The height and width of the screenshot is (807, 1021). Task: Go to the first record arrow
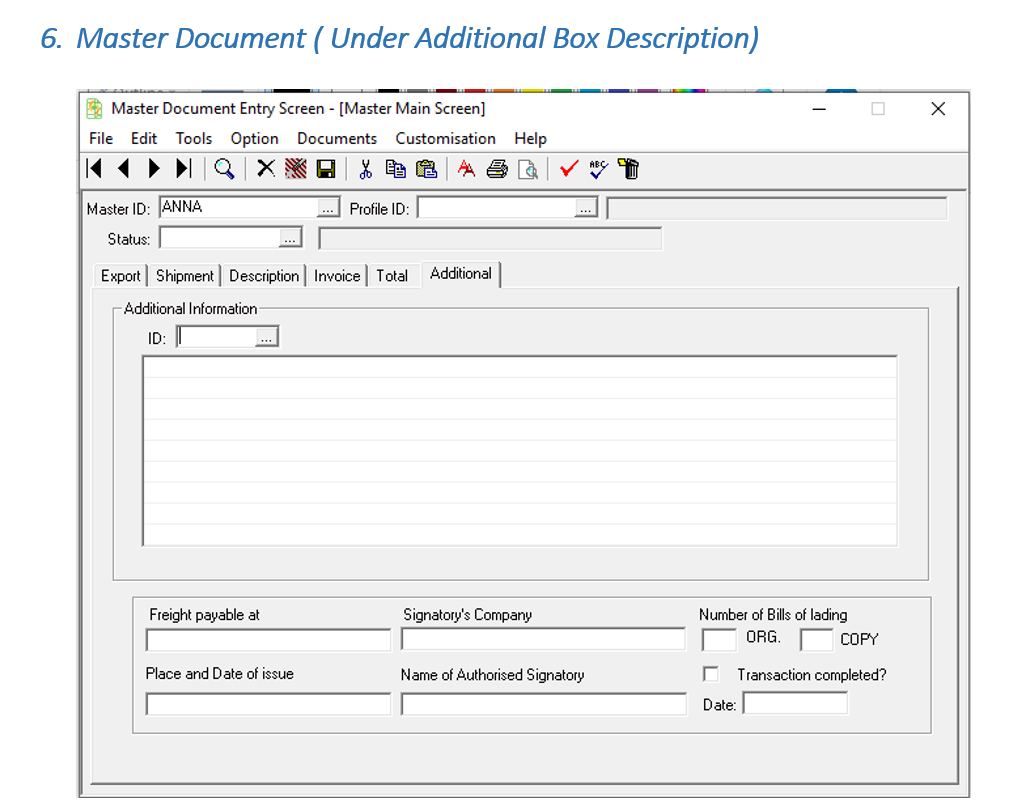point(95,169)
